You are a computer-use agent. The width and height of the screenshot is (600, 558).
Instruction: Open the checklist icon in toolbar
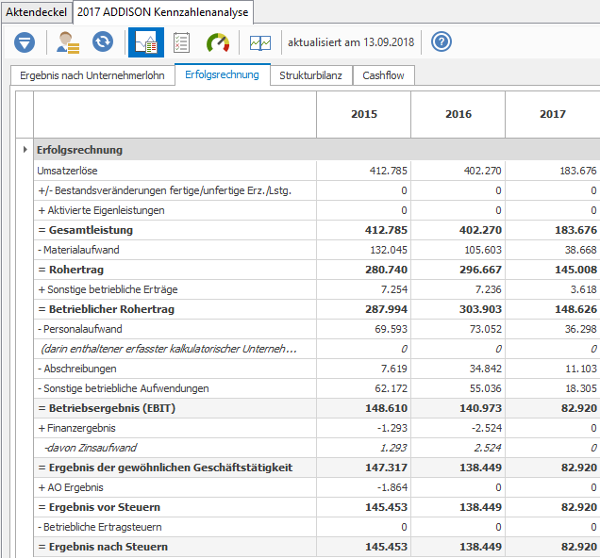point(181,42)
